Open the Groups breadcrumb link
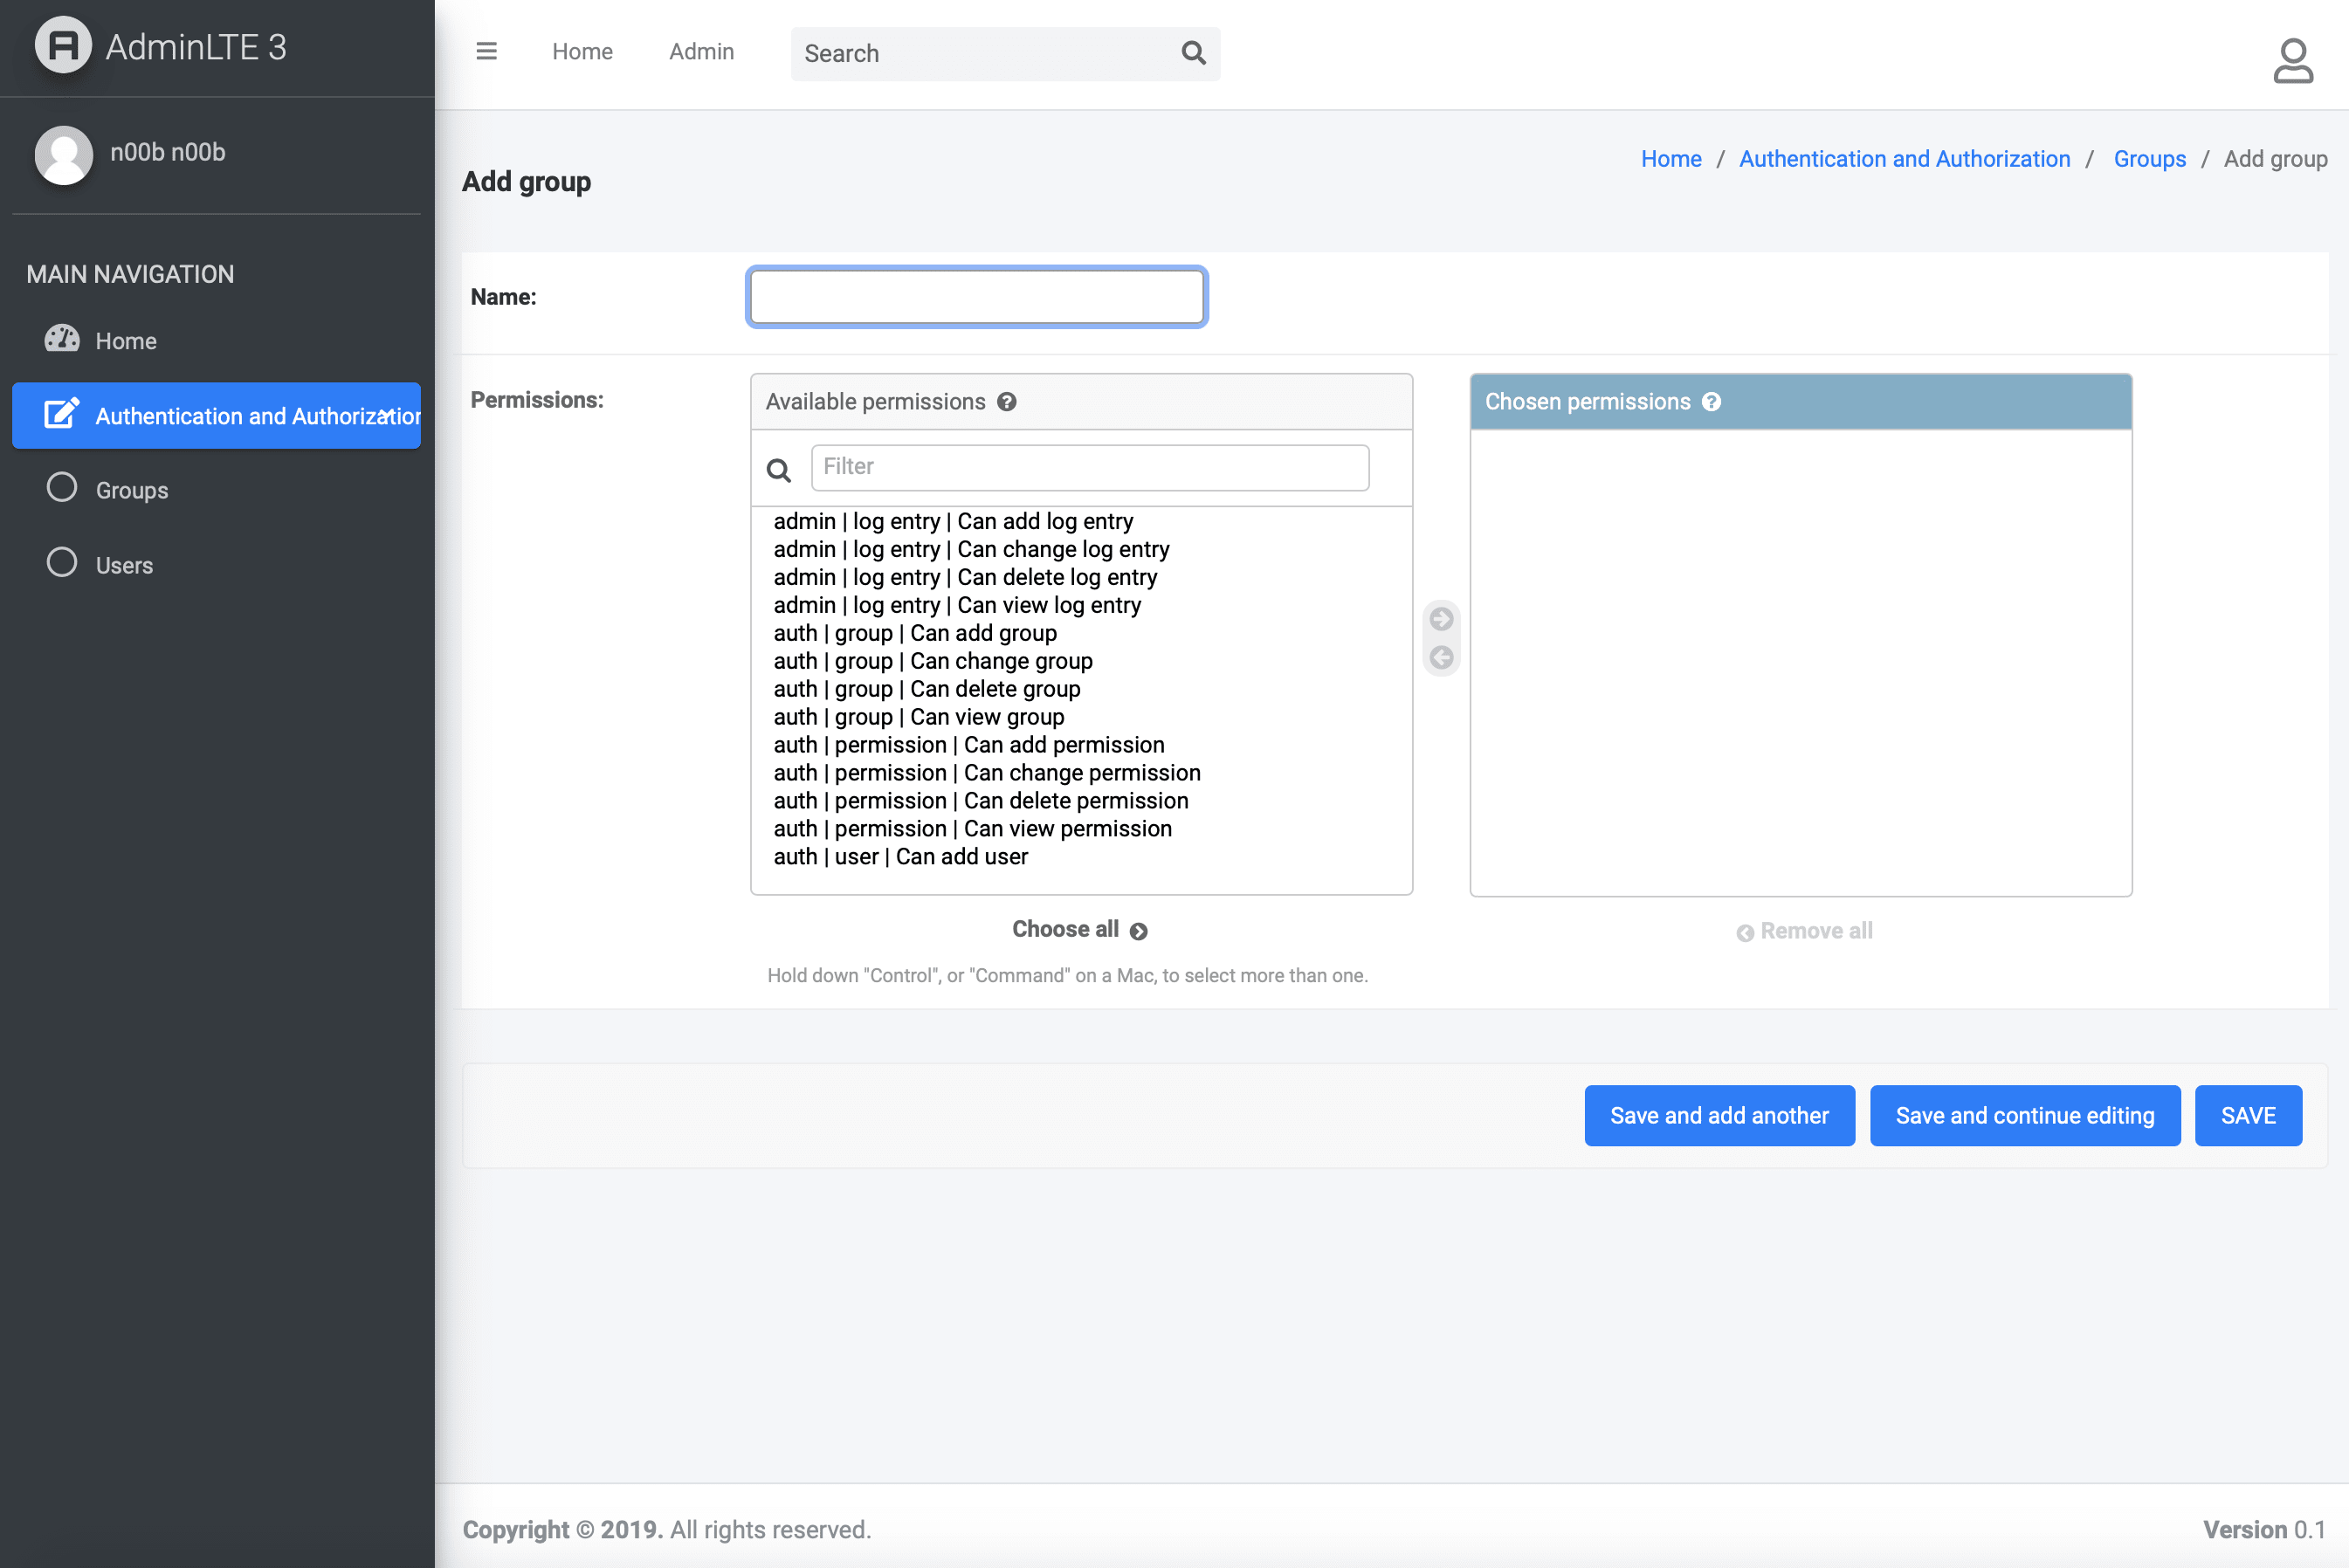 pyautogui.click(x=2149, y=158)
